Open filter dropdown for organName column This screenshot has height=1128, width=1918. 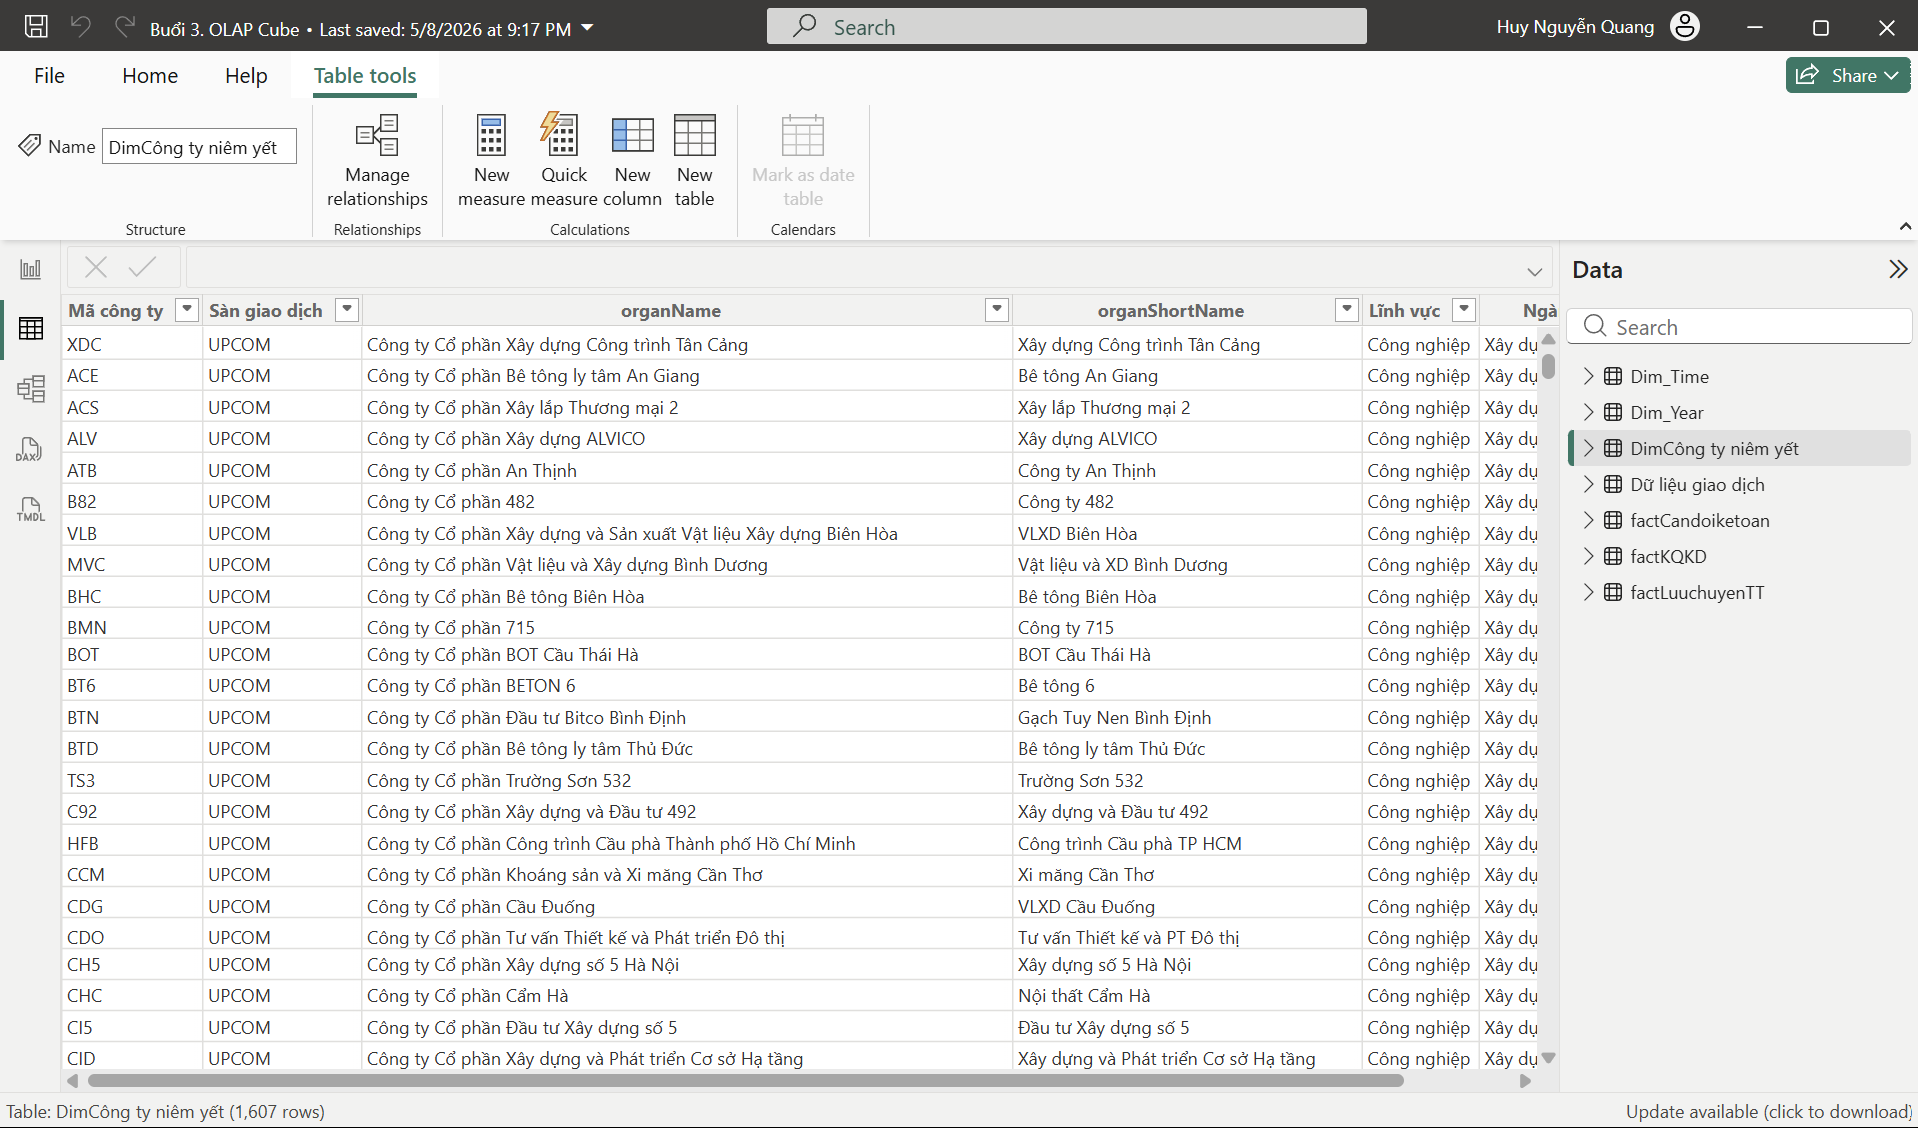click(997, 310)
